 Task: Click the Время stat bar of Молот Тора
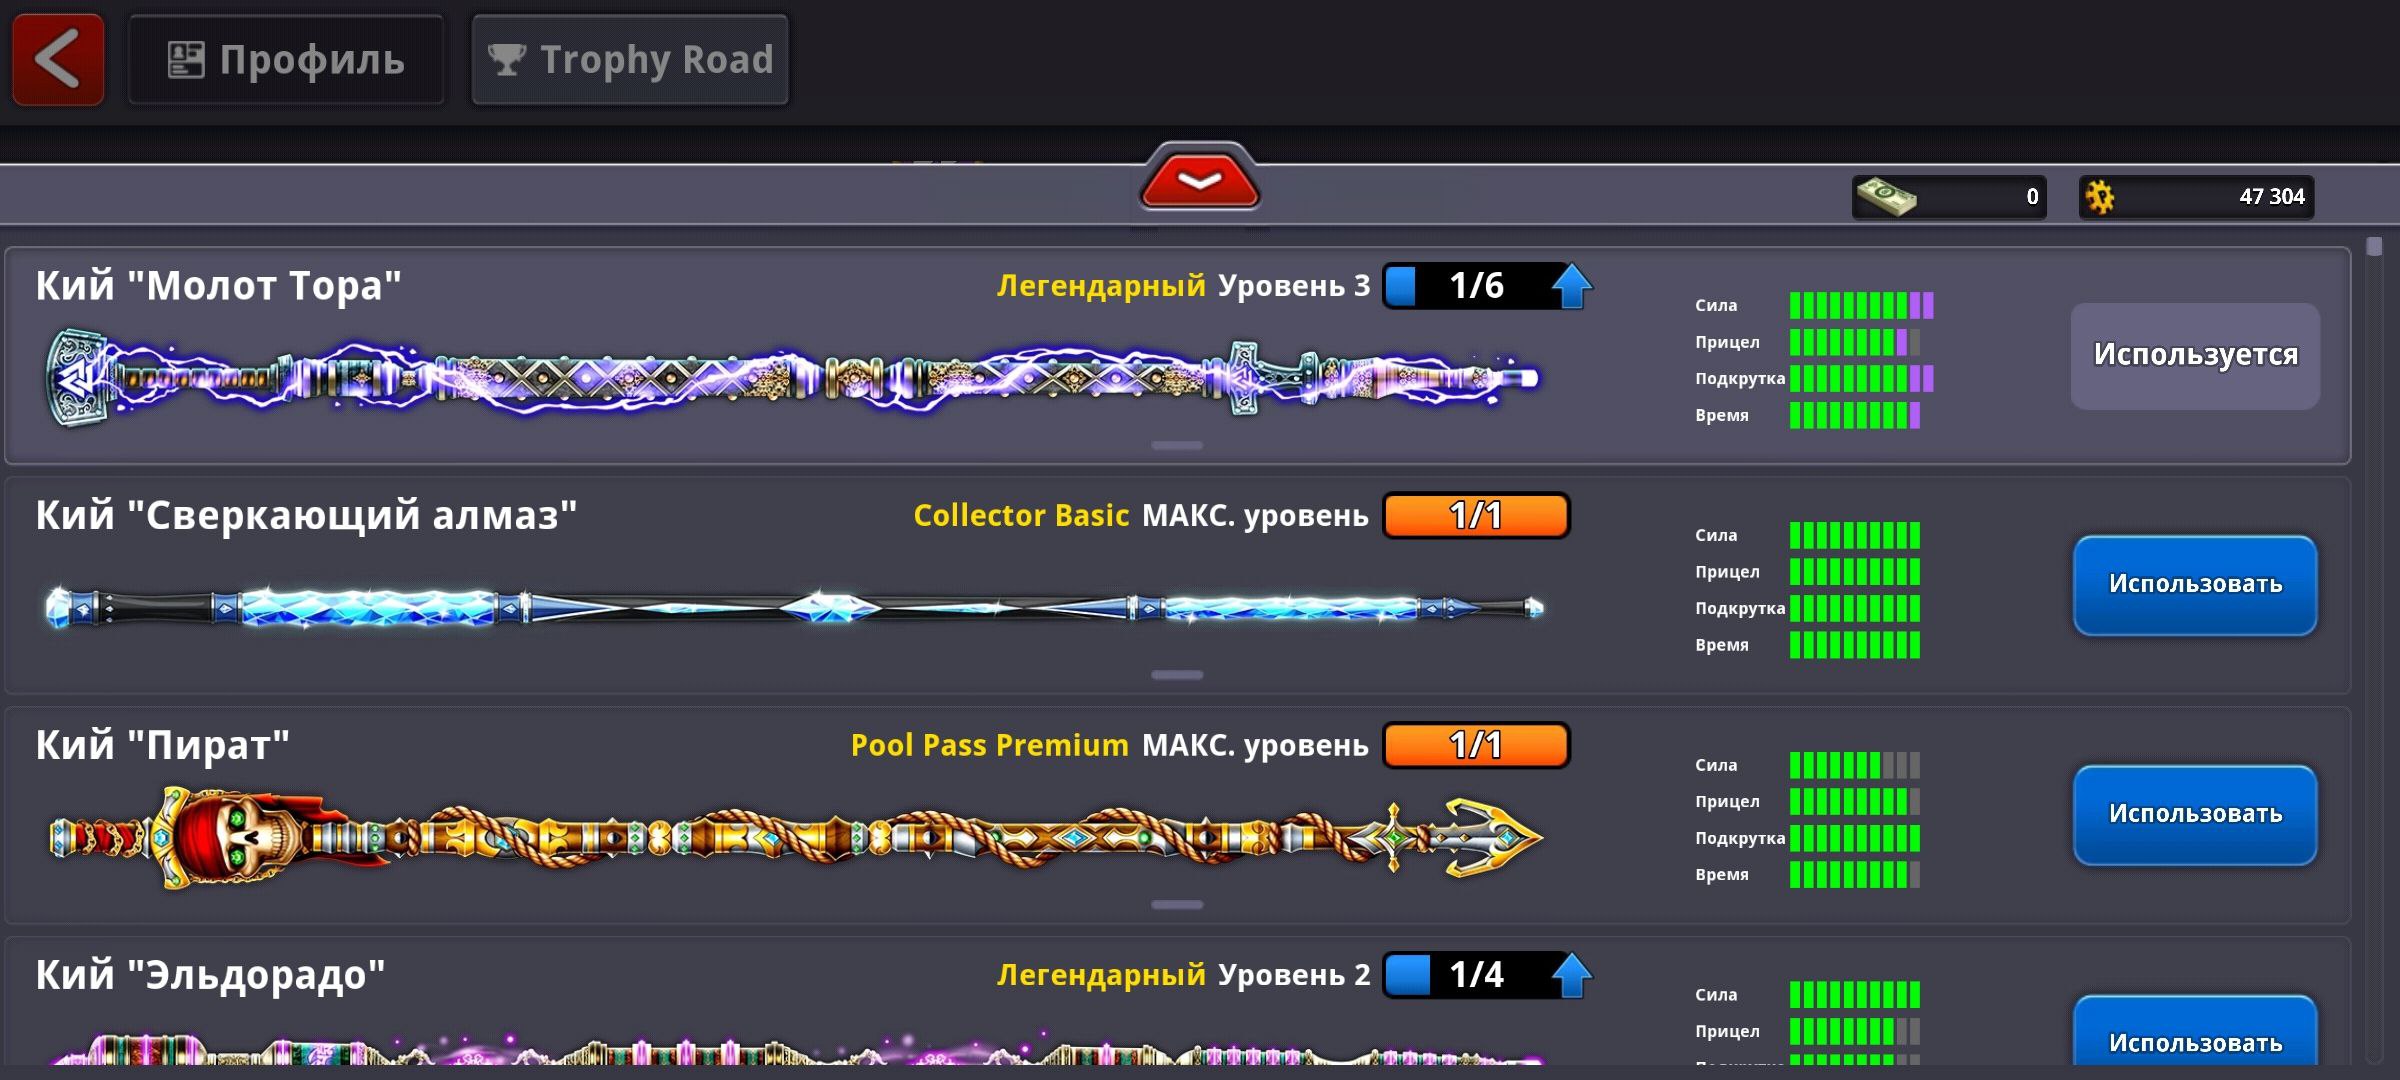[x=1855, y=415]
